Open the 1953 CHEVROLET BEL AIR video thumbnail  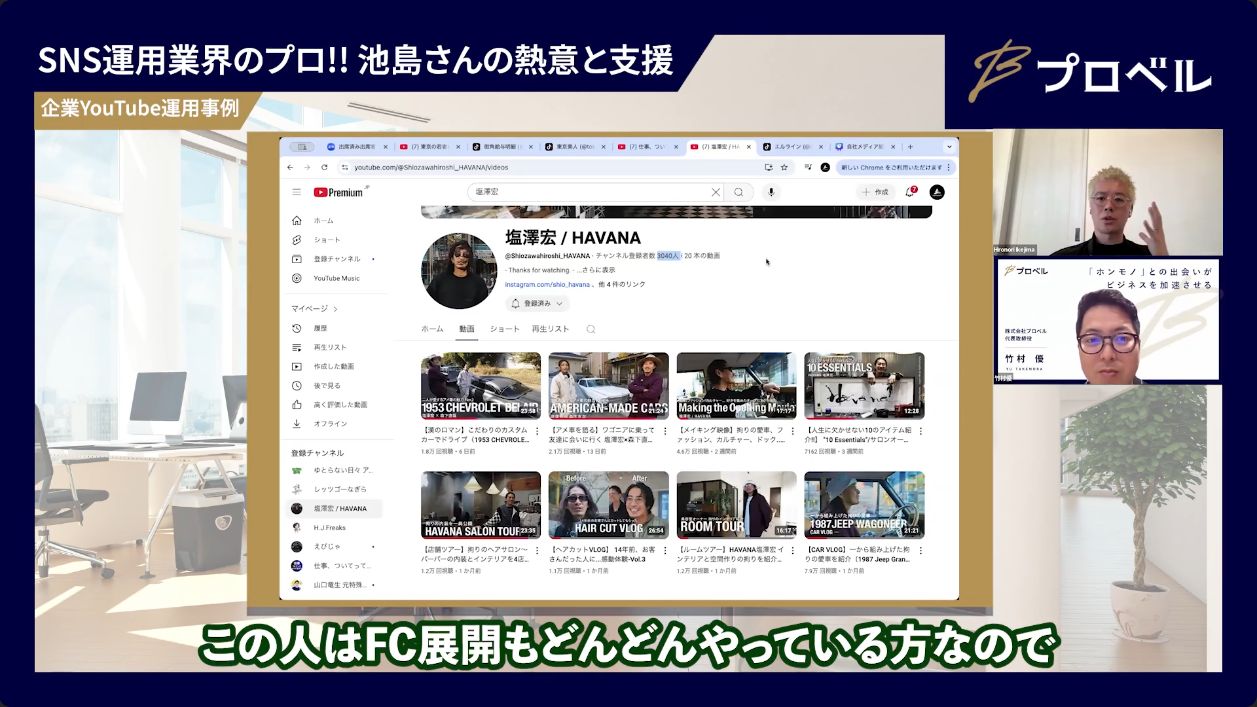click(481, 385)
